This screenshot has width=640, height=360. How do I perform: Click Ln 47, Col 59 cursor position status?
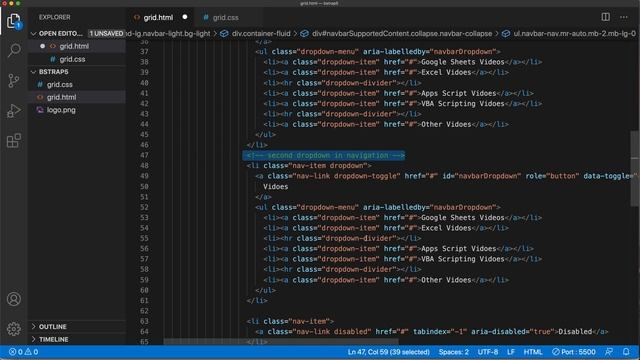[389, 352]
